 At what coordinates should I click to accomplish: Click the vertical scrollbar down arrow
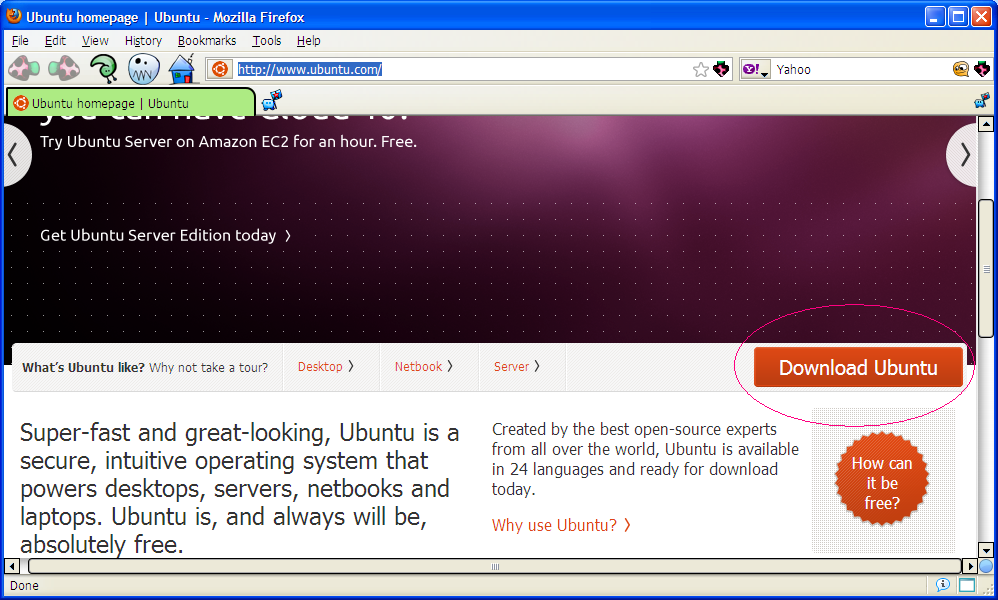986,549
